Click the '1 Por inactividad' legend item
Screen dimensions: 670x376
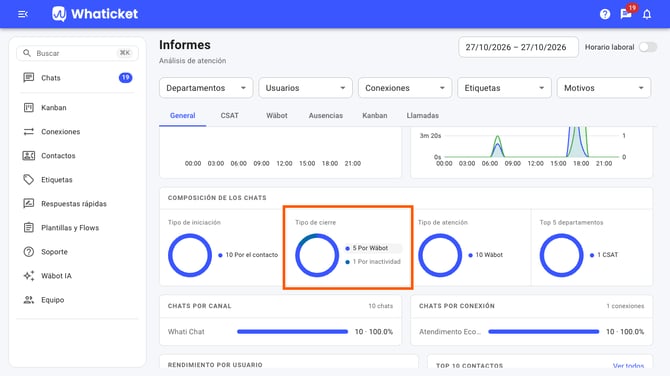pyautogui.click(x=373, y=261)
